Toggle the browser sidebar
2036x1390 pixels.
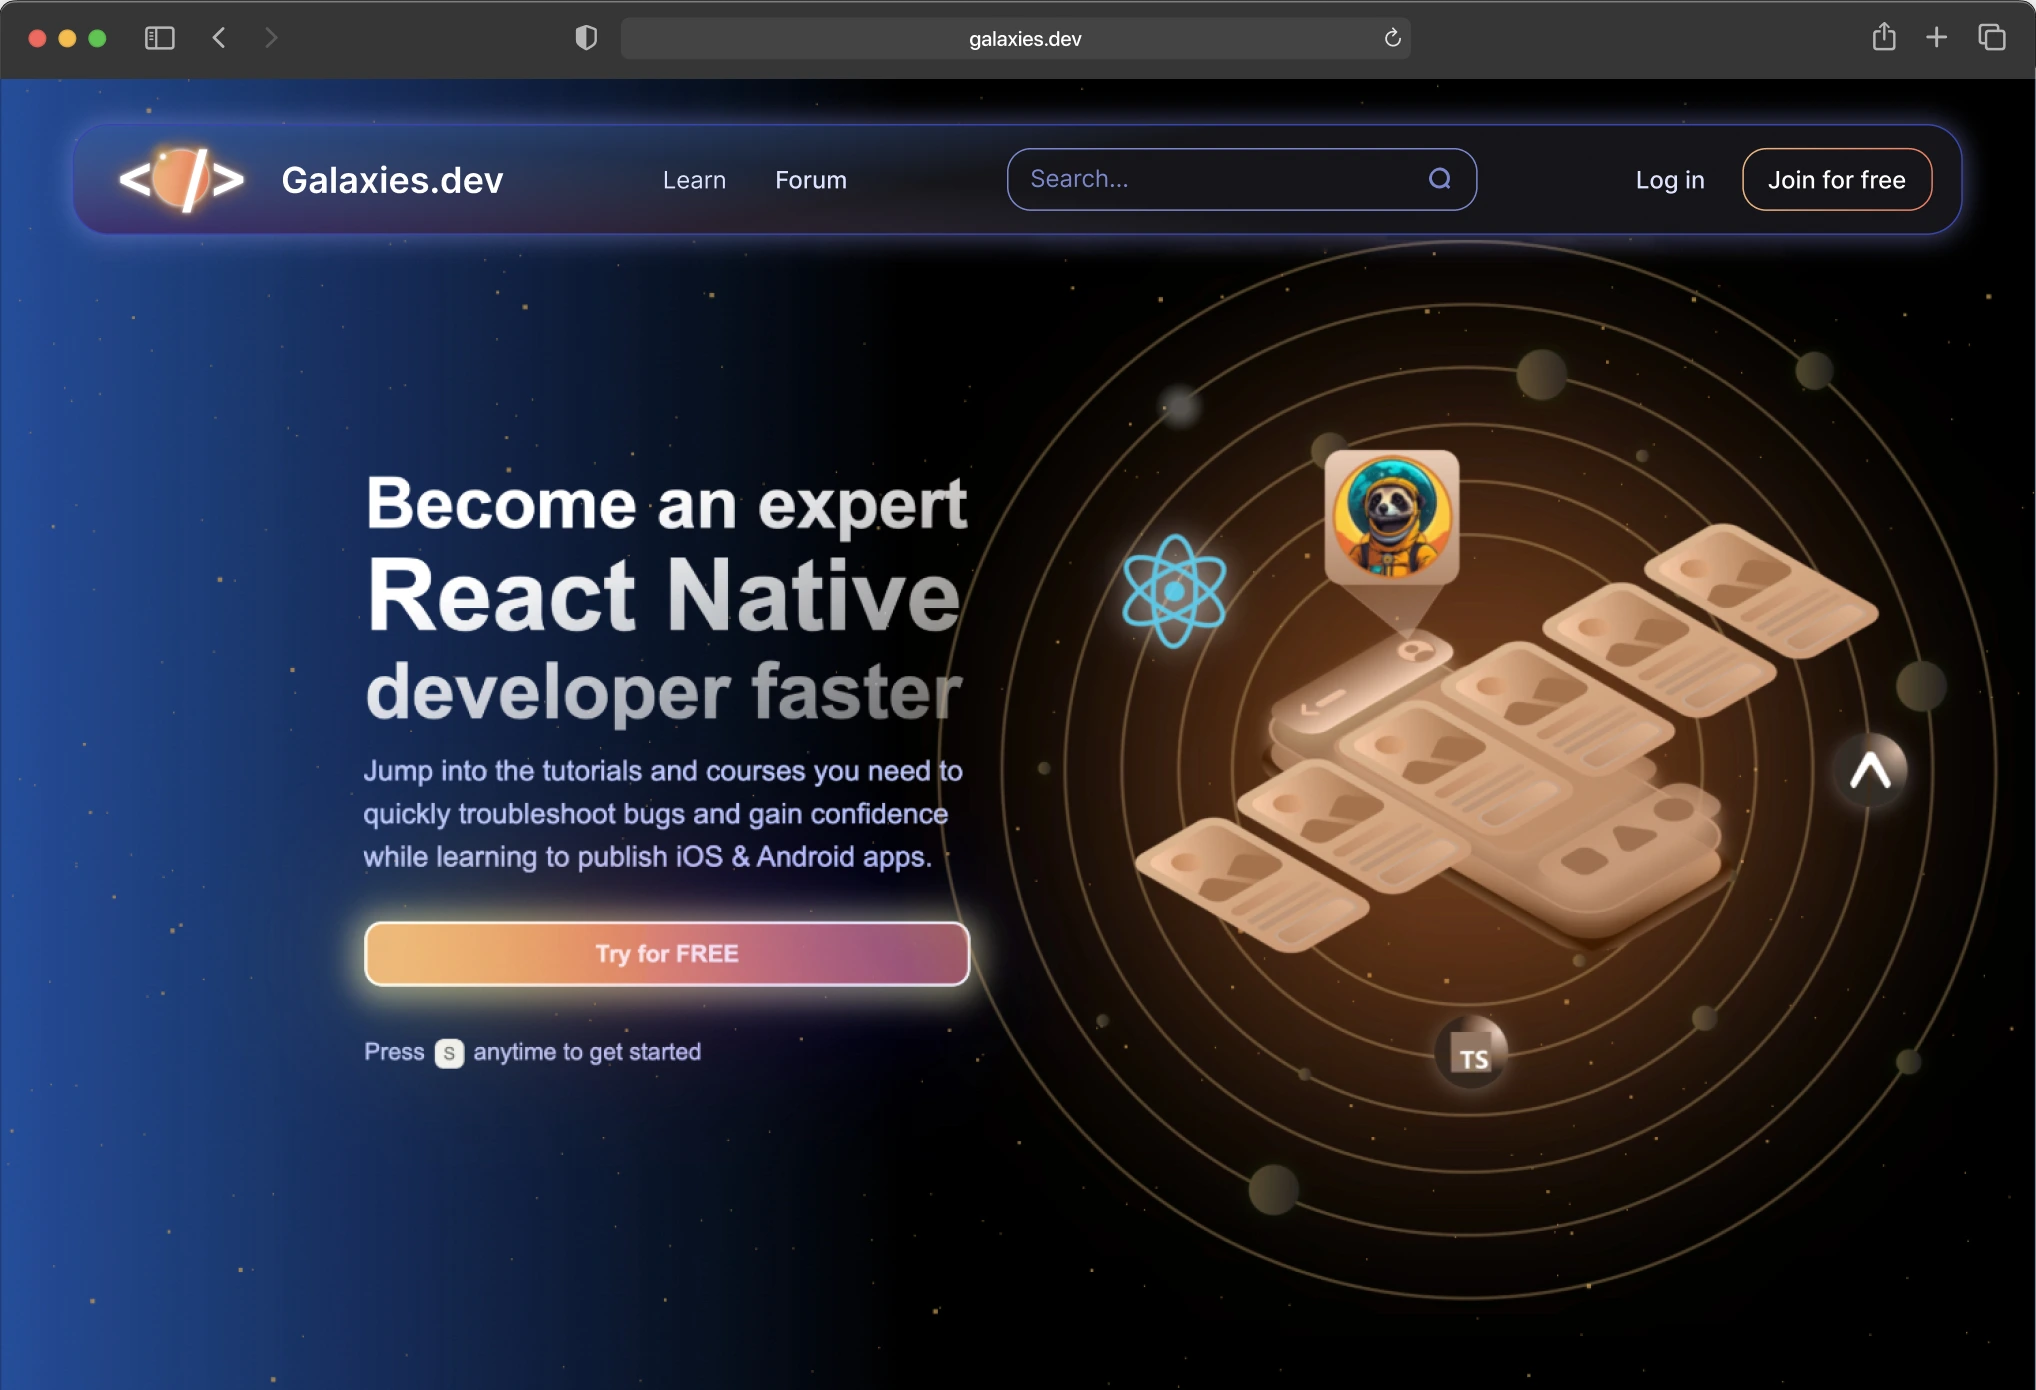pos(159,38)
